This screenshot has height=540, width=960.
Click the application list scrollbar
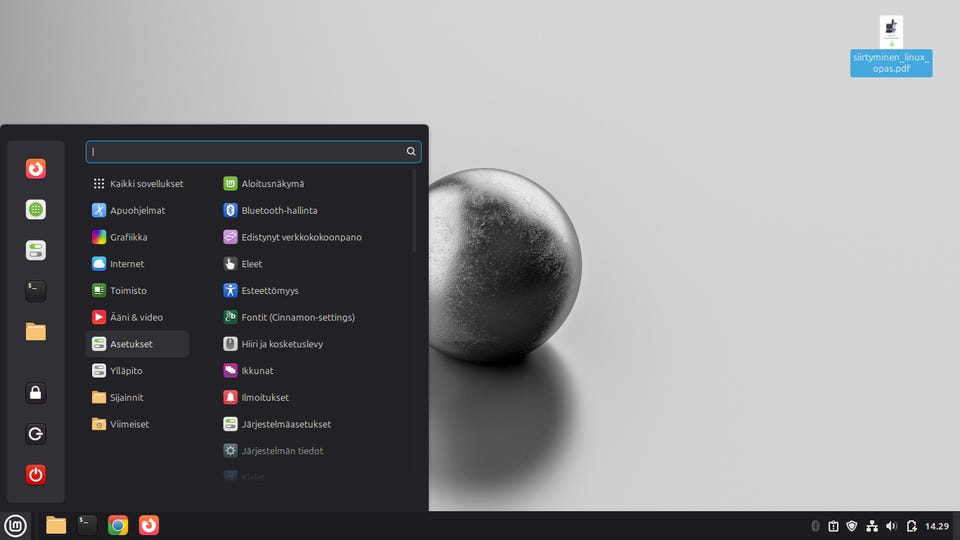point(414,211)
